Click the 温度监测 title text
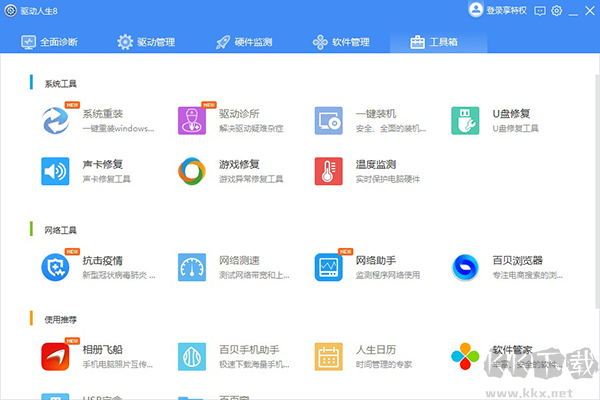The height and width of the screenshot is (400, 600). point(376,164)
